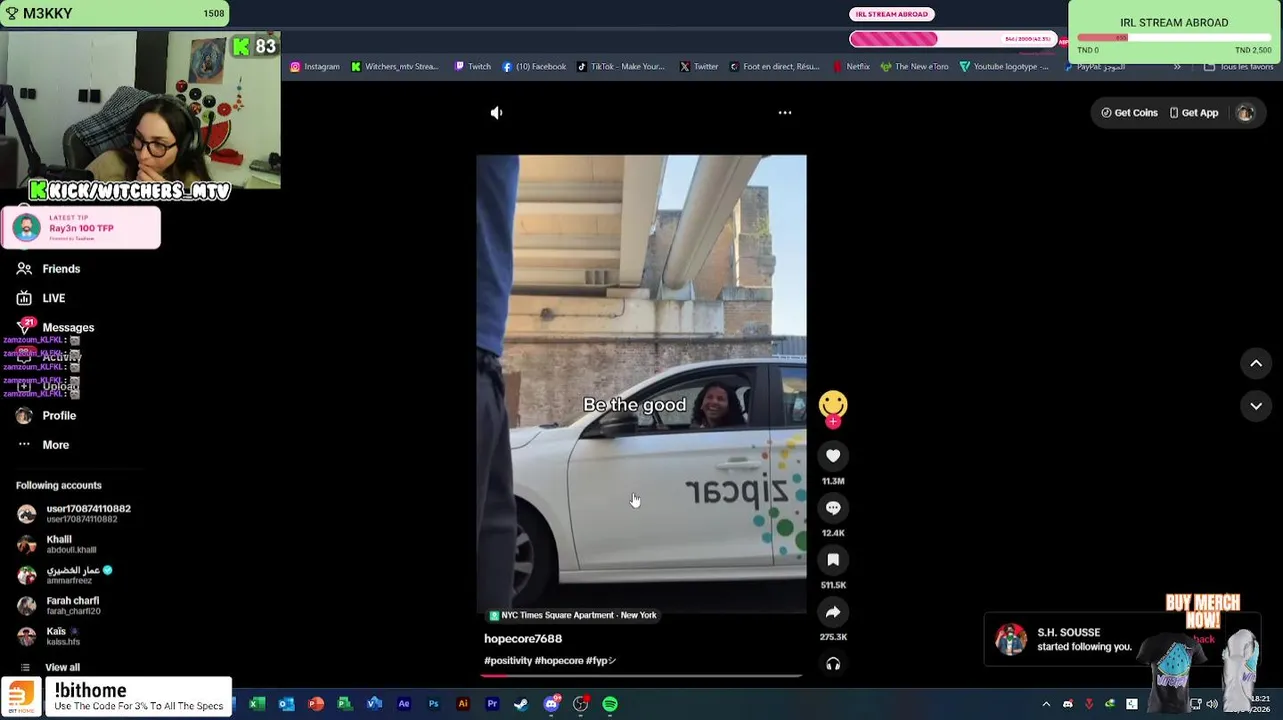Click the #positivity hashtag in the caption
The width and height of the screenshot is (1283, 720).
click(x=507, y=661)
